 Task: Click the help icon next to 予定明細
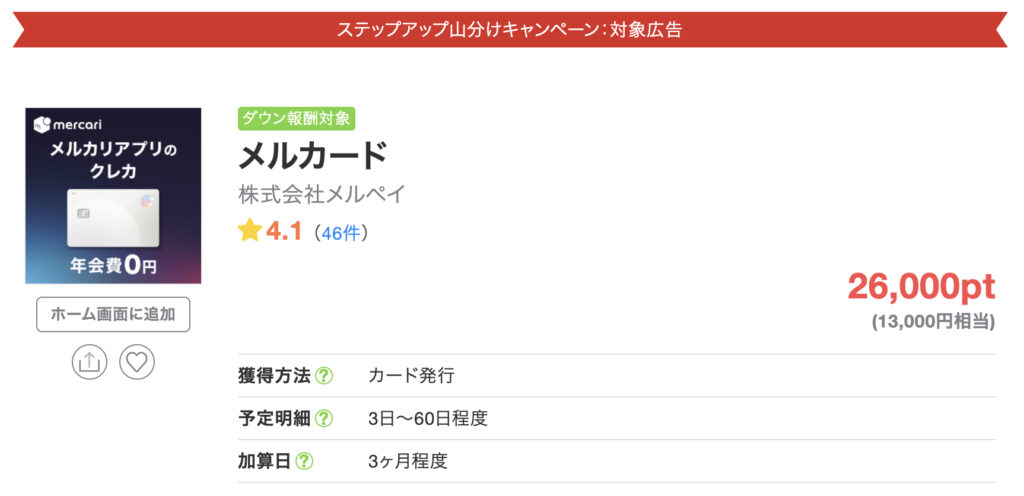(x=324, y=418)
